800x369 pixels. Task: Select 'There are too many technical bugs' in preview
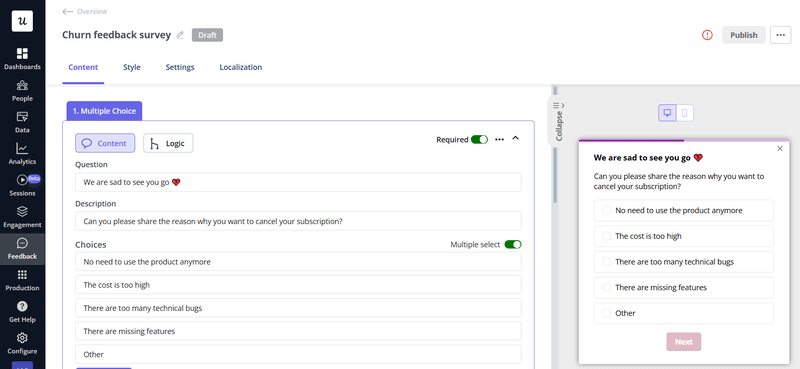click(x=684, y=262)
